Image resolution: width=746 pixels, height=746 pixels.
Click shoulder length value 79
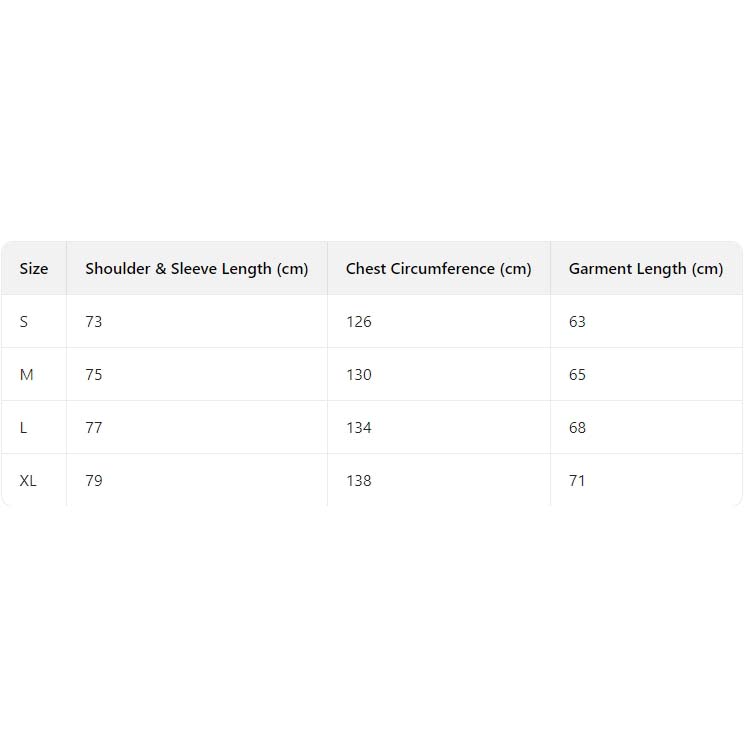[94, 481]
